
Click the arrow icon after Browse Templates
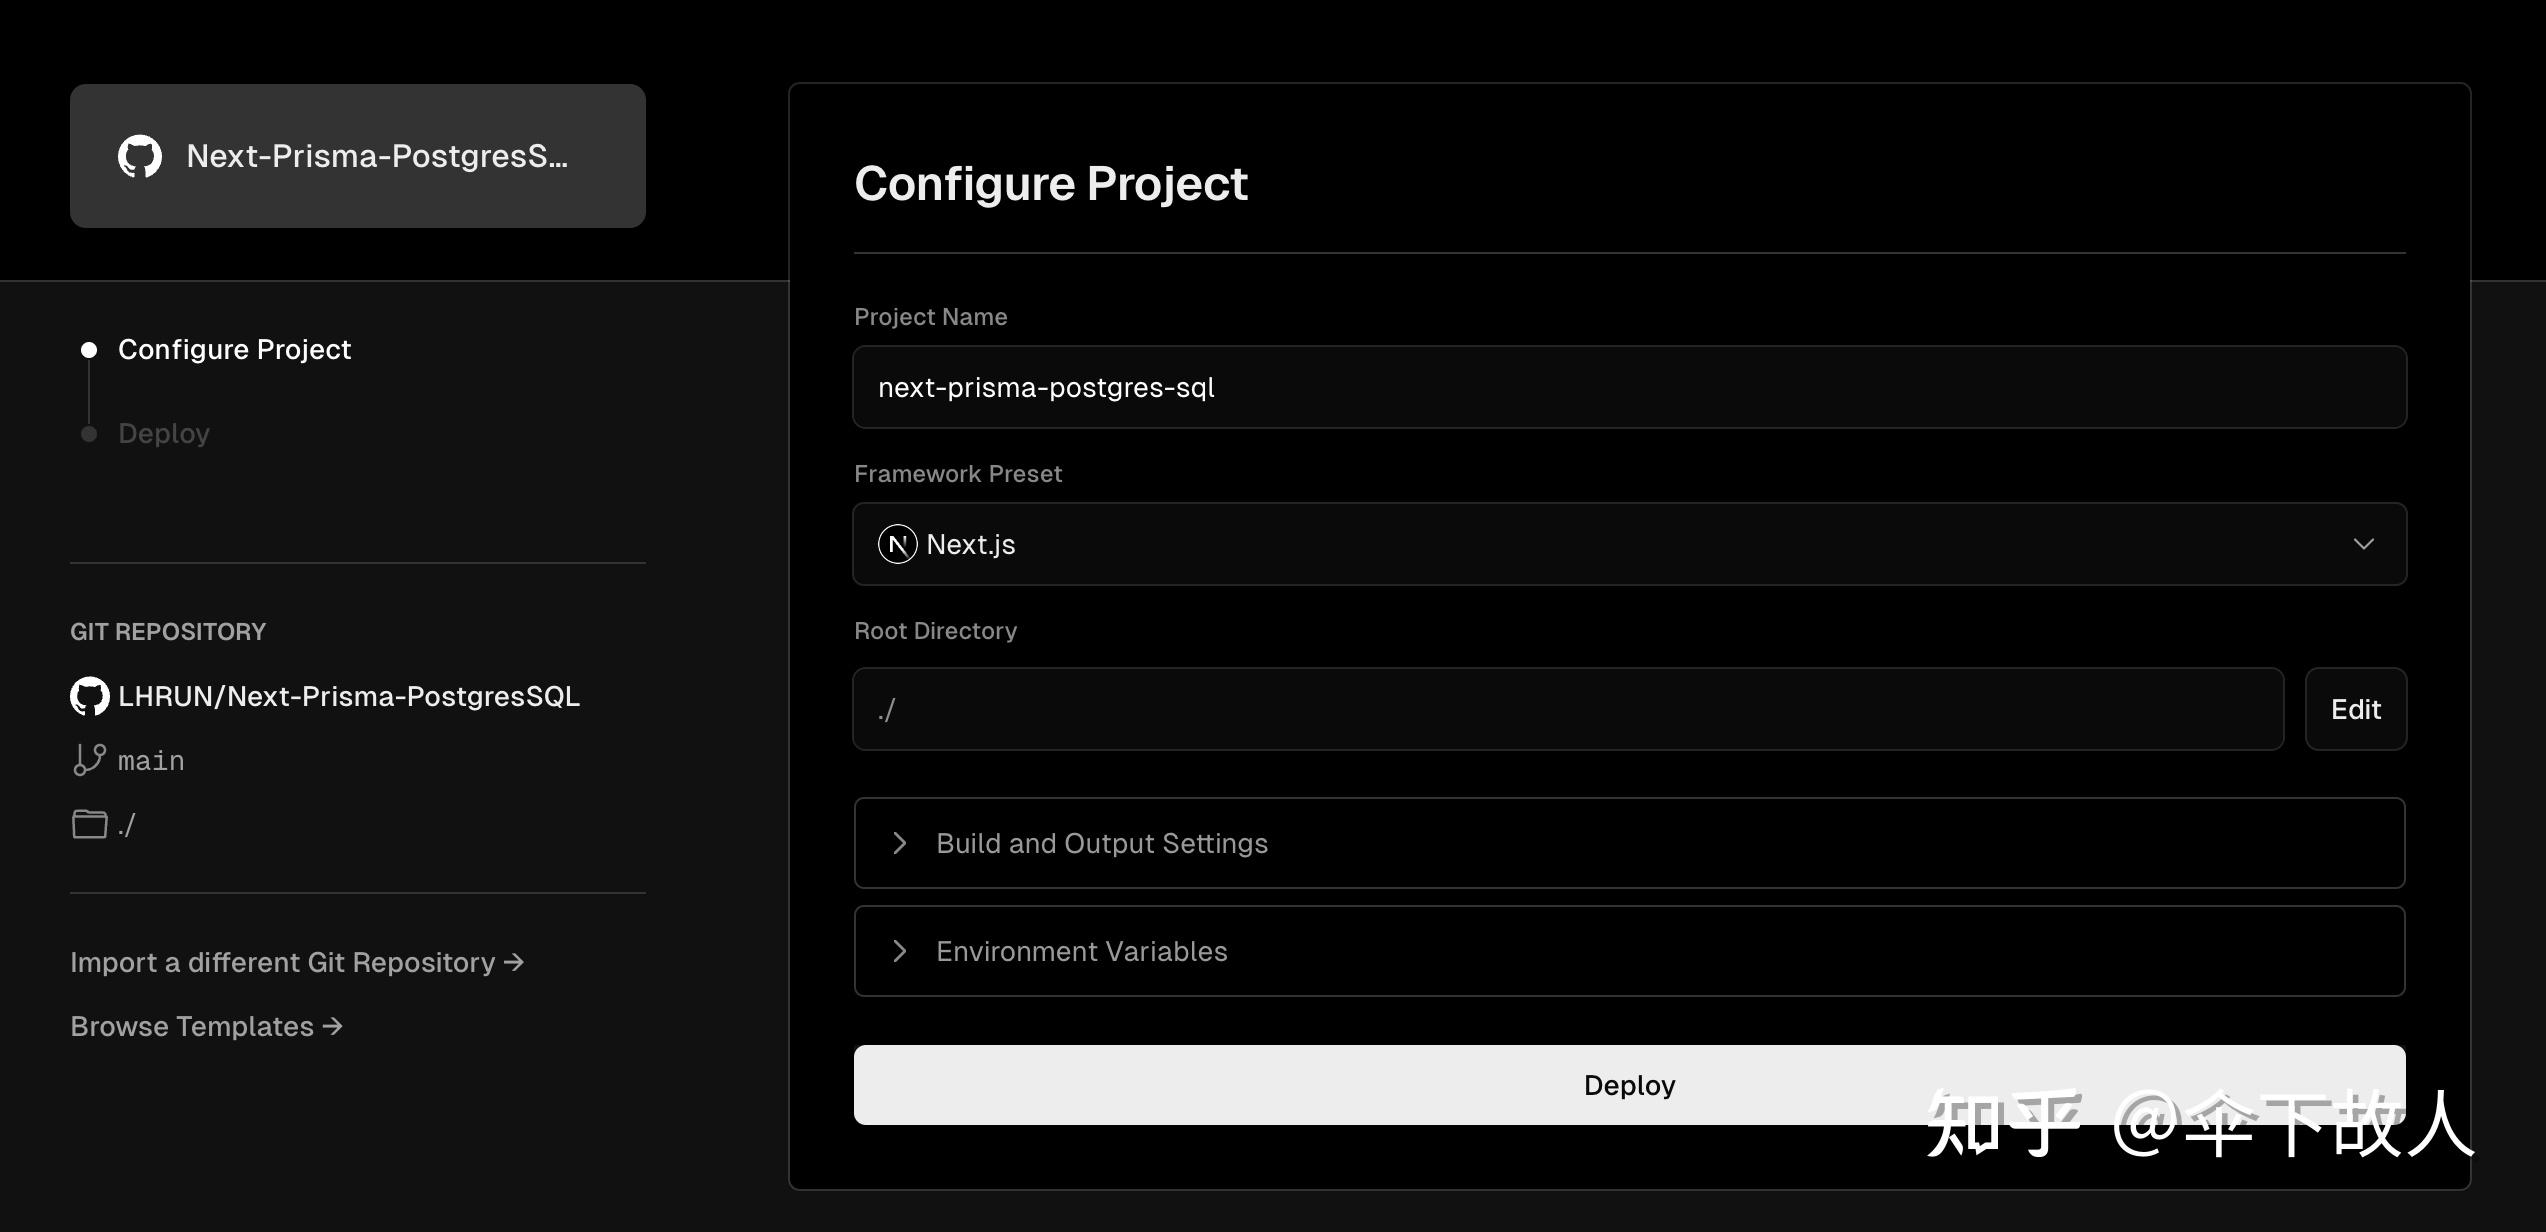(x=333, y=1026)
